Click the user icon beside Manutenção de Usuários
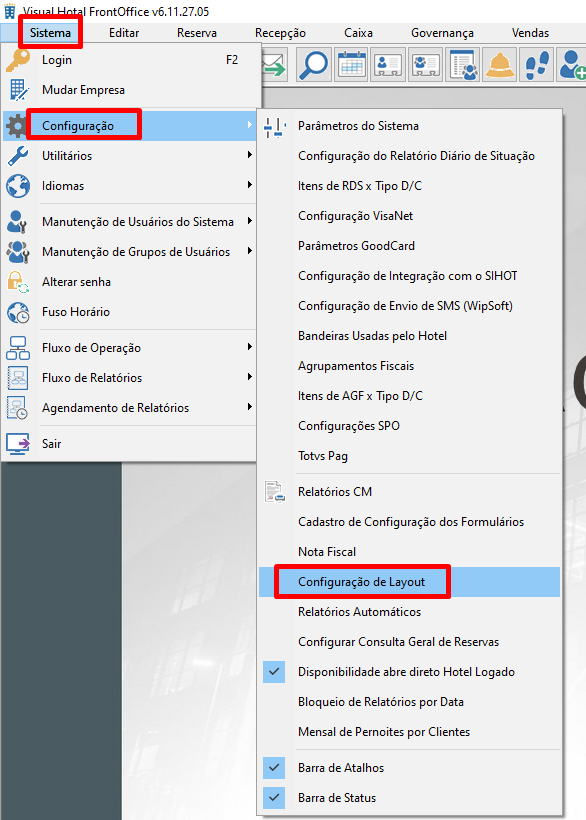Viewport: 586px width, 820px height. click(x=17, y=222)
